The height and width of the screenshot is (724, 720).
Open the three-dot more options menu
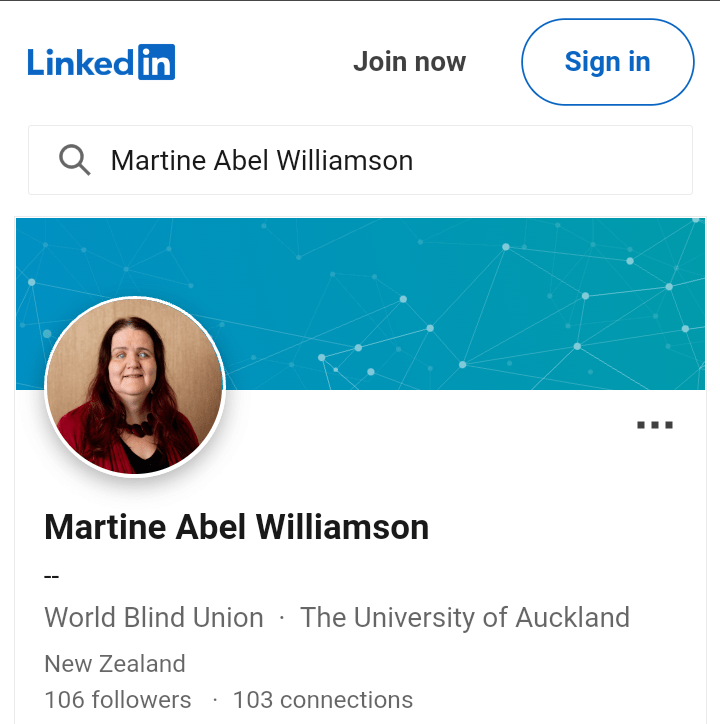point(655,425)
